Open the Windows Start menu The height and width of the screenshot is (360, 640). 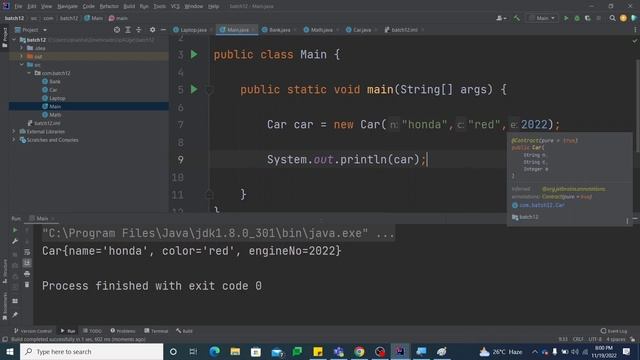click(10, 351)
